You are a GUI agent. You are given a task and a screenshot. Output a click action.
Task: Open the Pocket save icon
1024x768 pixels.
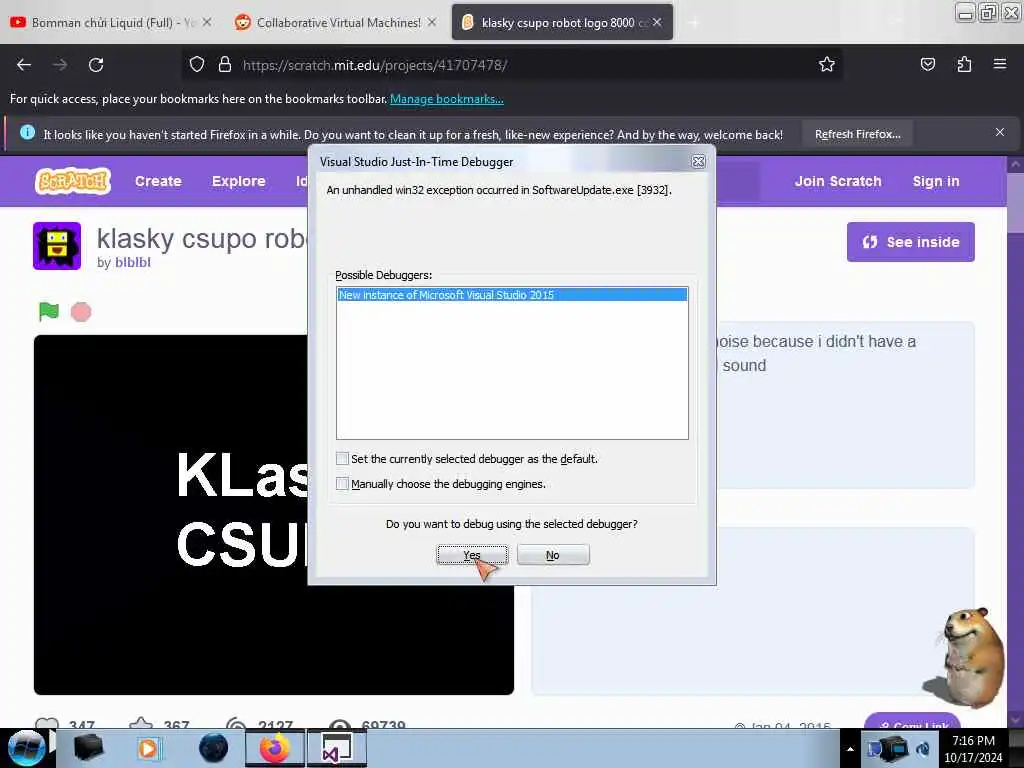pos(927,64)
